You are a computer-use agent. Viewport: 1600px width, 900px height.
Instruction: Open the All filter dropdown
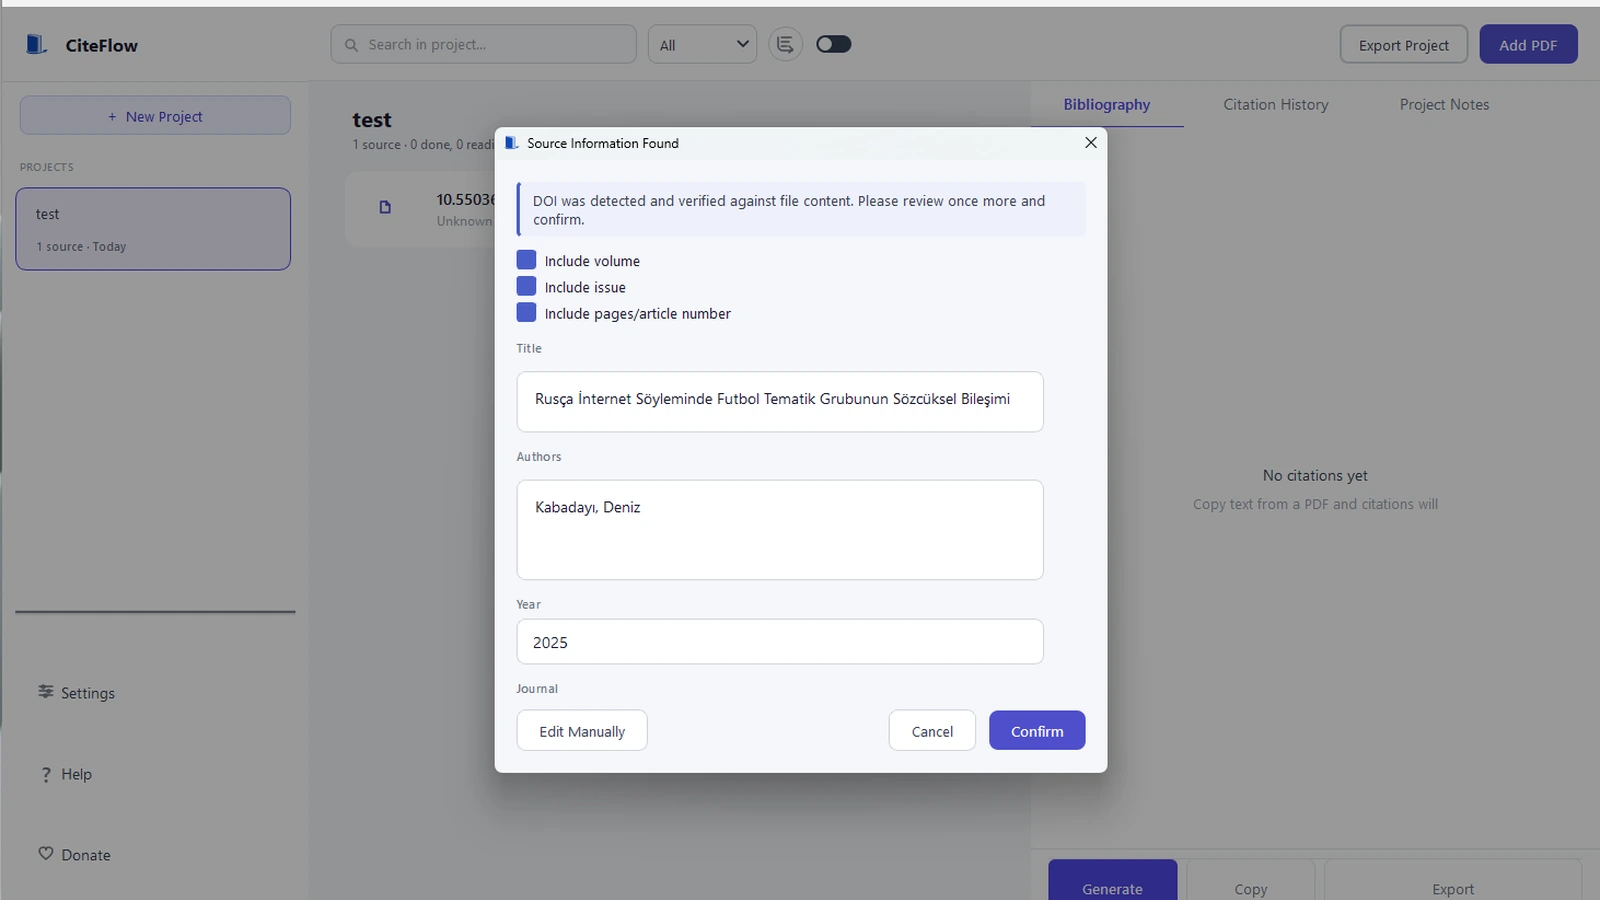click(701, 43)
